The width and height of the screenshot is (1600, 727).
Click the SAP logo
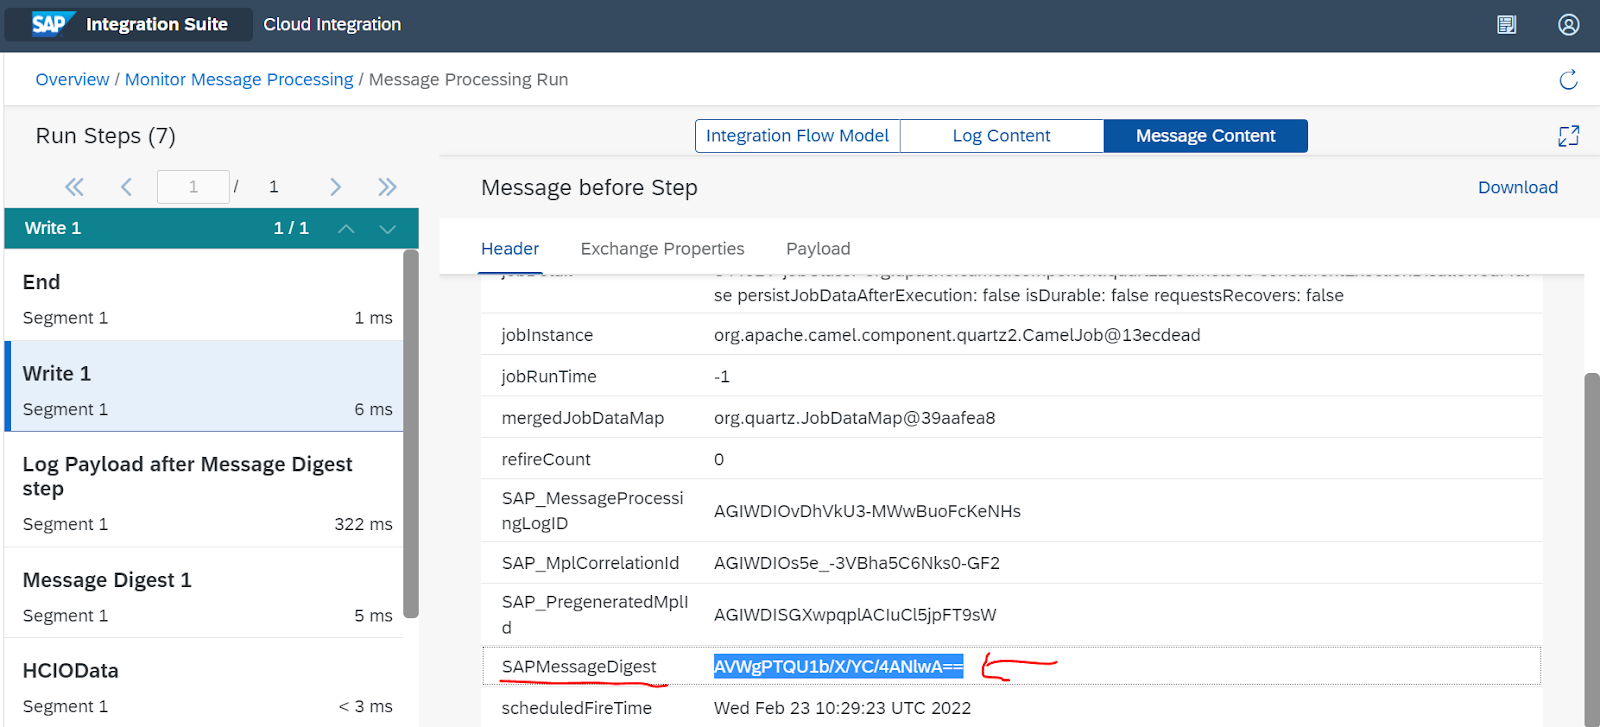tap(51, 24)
